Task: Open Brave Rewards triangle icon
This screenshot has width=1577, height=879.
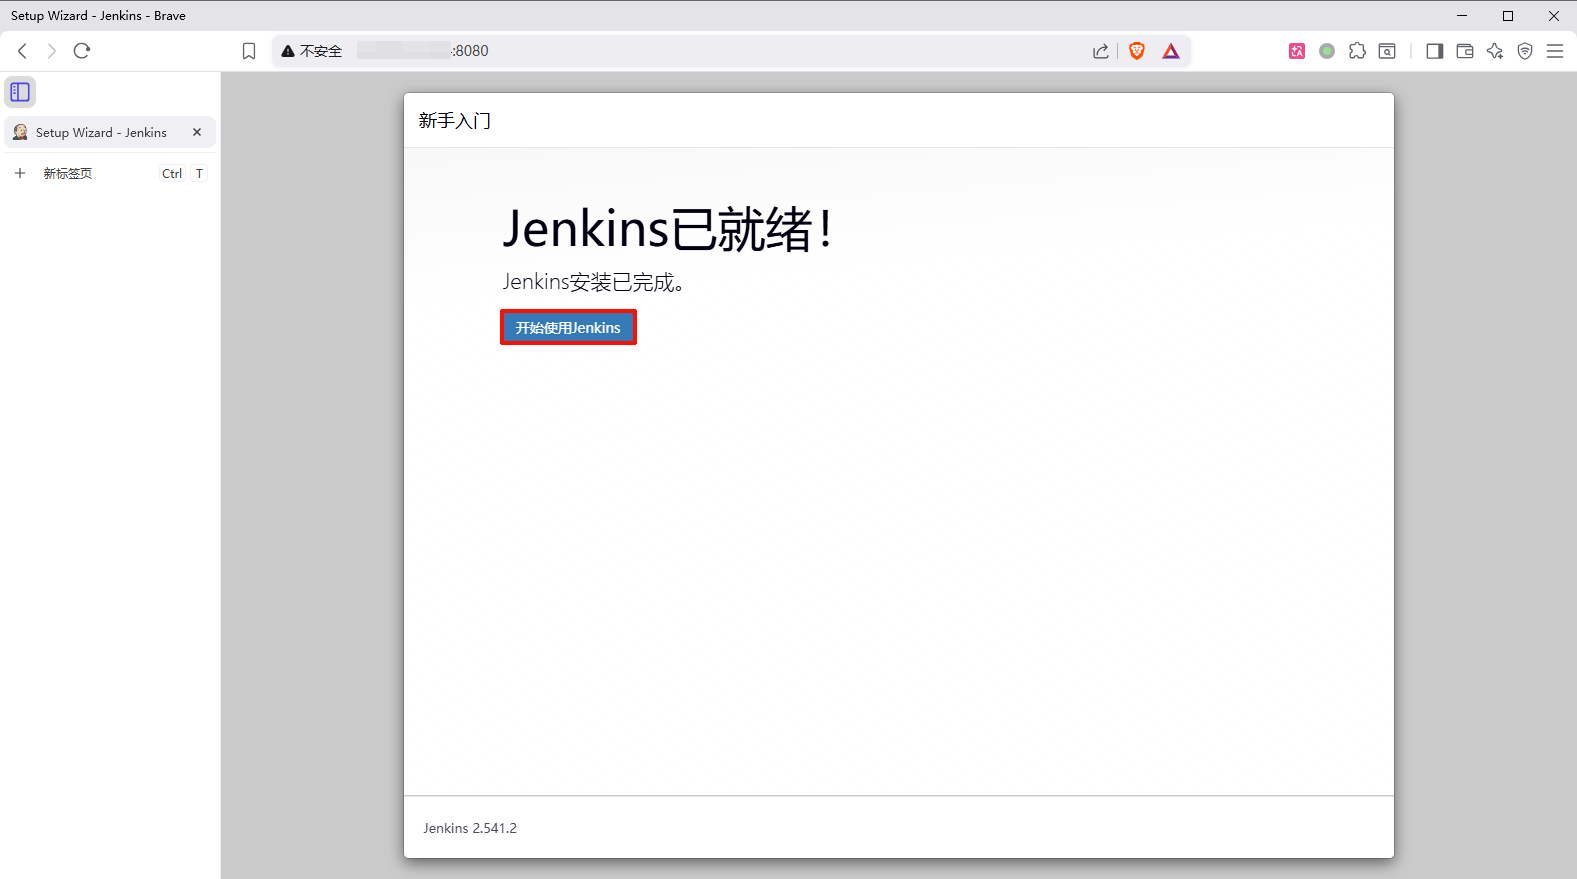Action: (x=1171, y=51)
